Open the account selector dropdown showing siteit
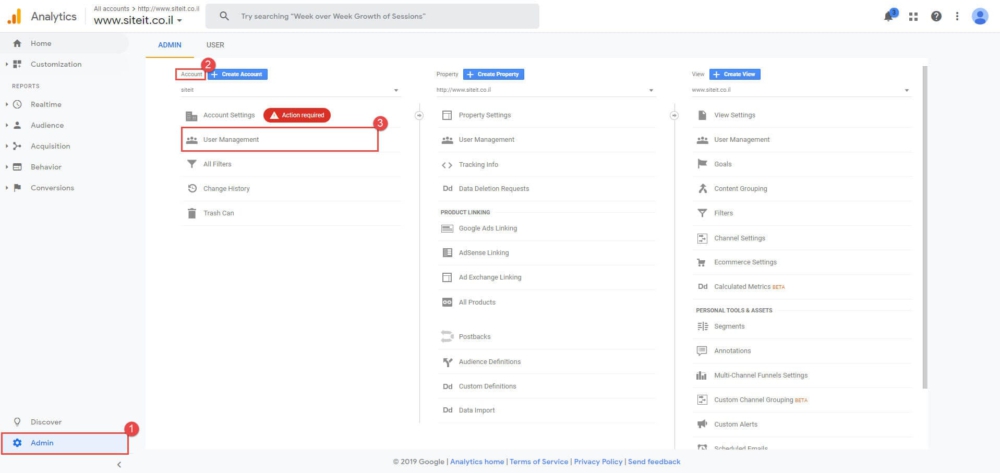1000x473 pixels. [290, 91]
